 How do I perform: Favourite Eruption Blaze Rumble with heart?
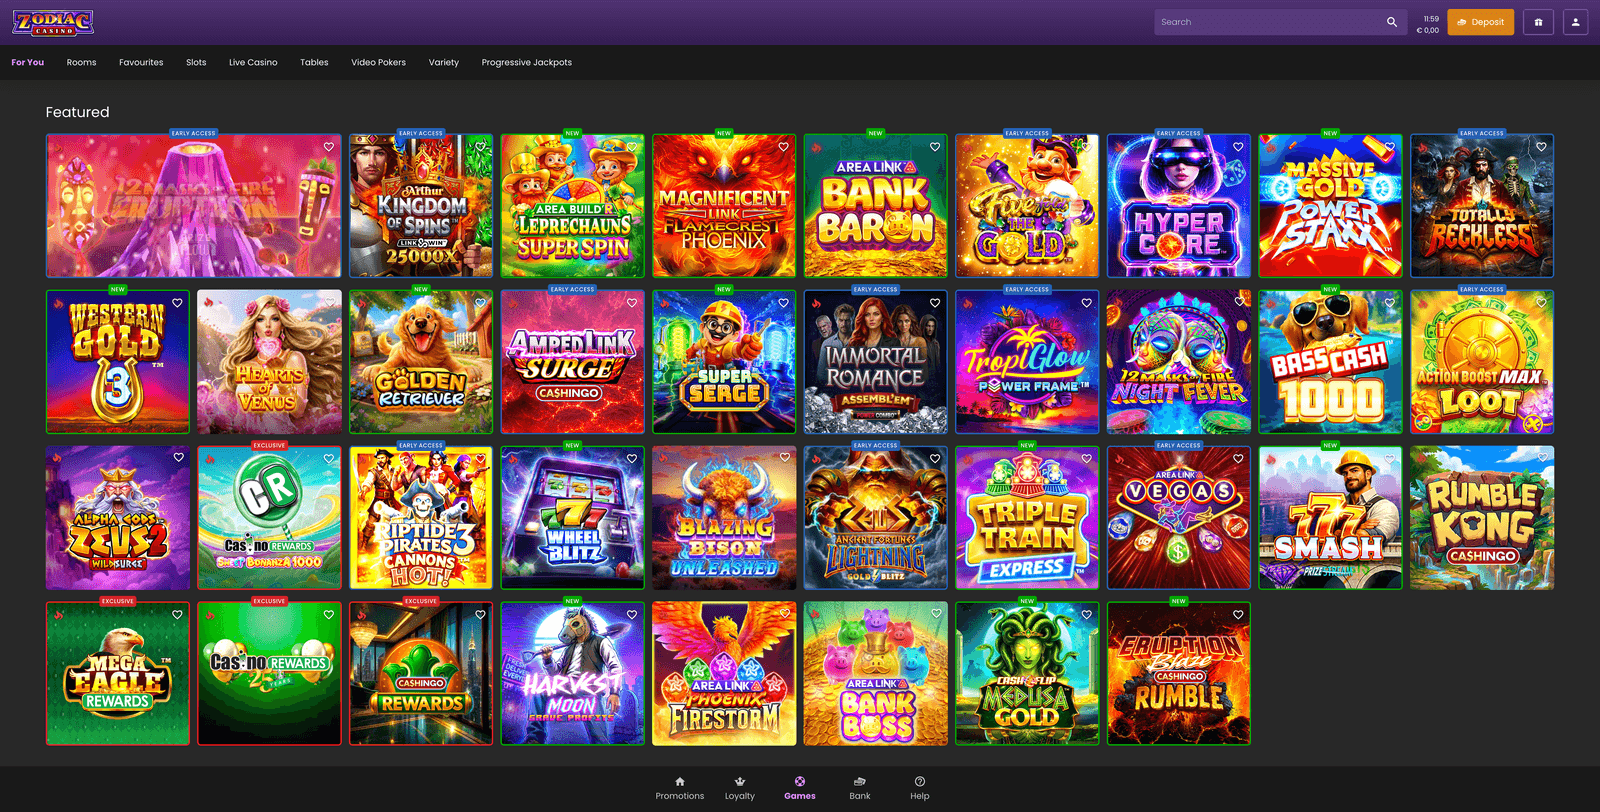point(1238,615)
